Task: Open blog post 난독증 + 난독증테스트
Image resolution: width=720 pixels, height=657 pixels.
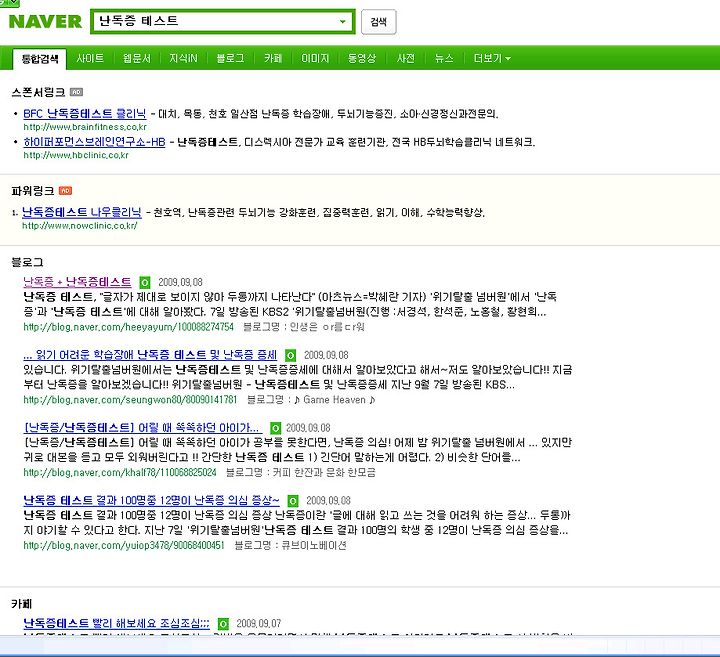Action: (77, 282)
